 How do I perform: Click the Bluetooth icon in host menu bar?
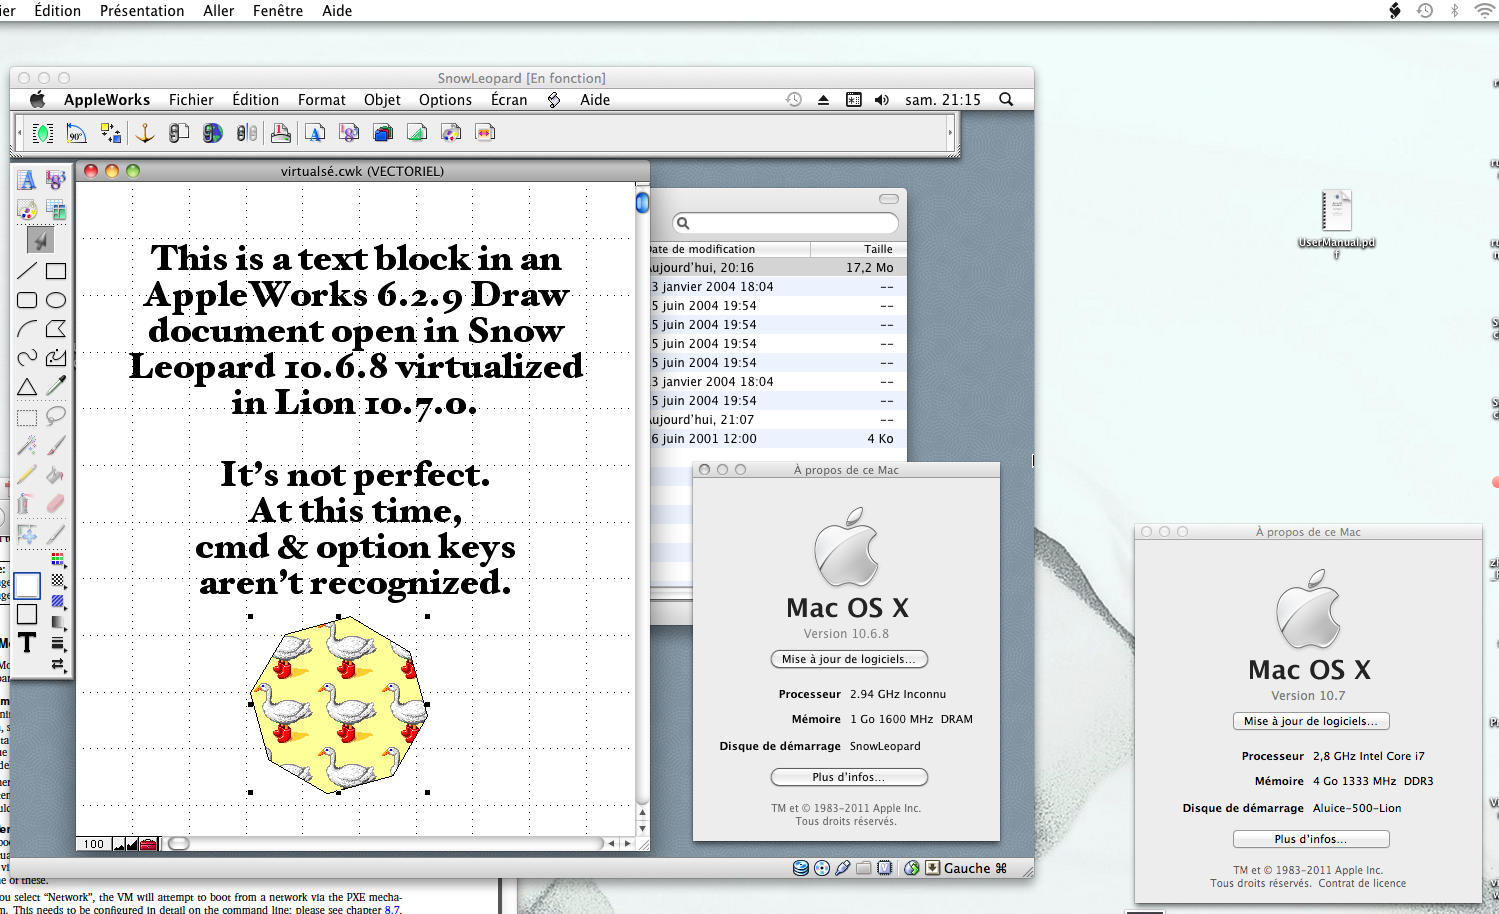tap(1454, 10)
